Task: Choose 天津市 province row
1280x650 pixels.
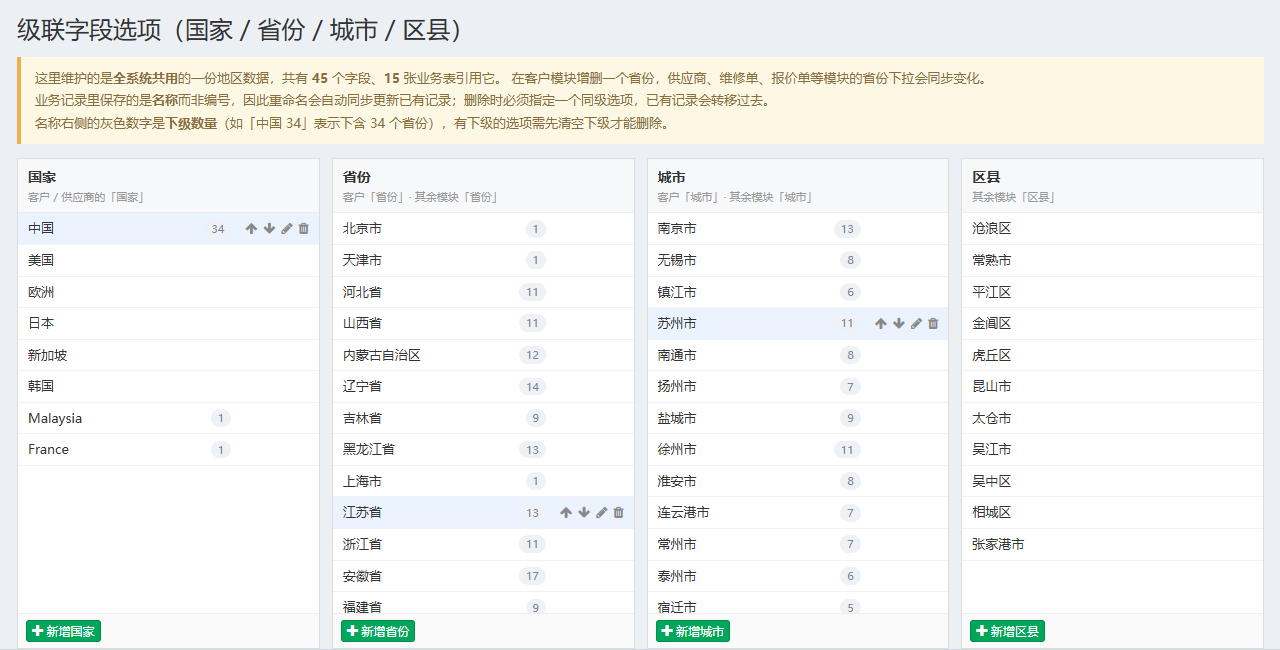Action: click(483, 260)
